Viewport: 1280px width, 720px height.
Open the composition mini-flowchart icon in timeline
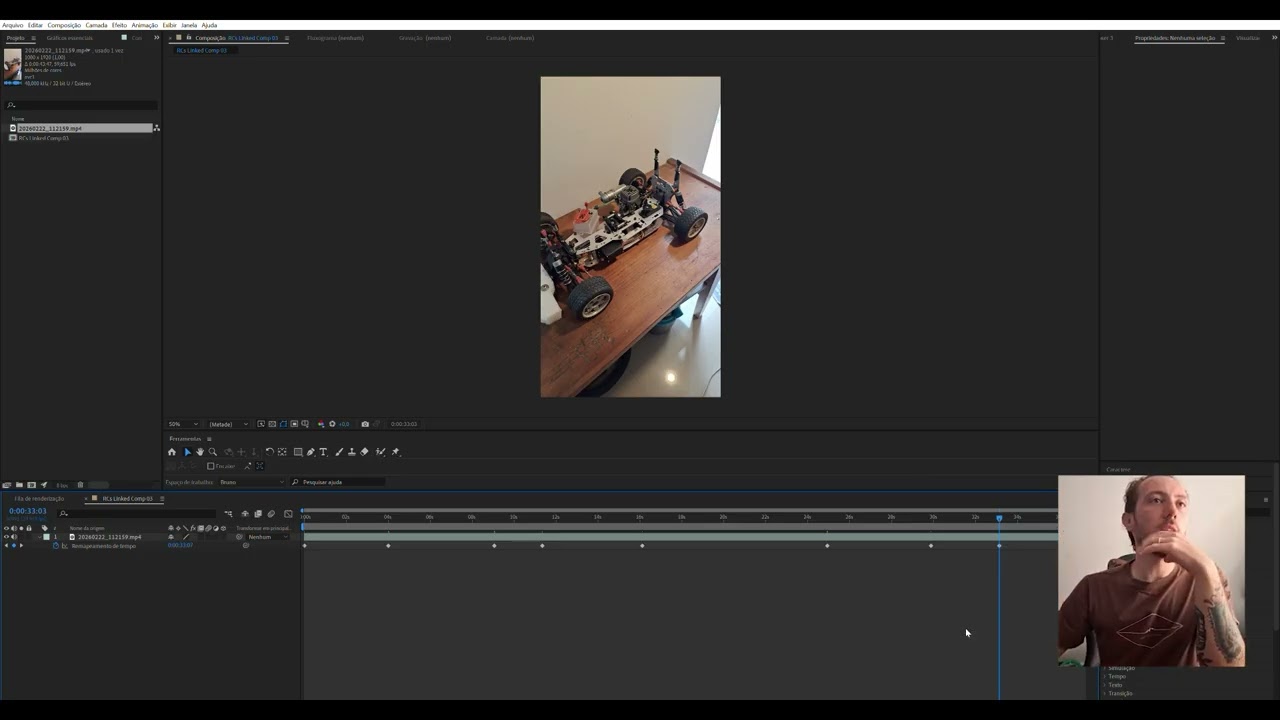228,514
